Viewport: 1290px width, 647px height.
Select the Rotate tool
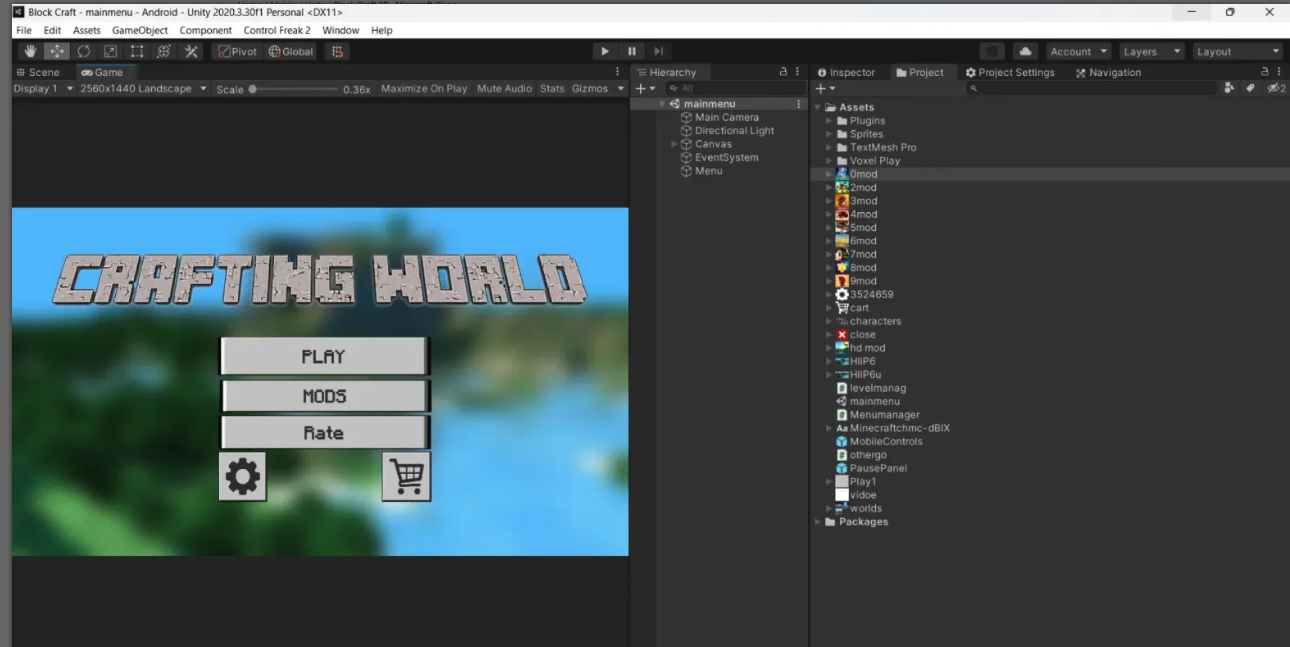pos(84,51)
